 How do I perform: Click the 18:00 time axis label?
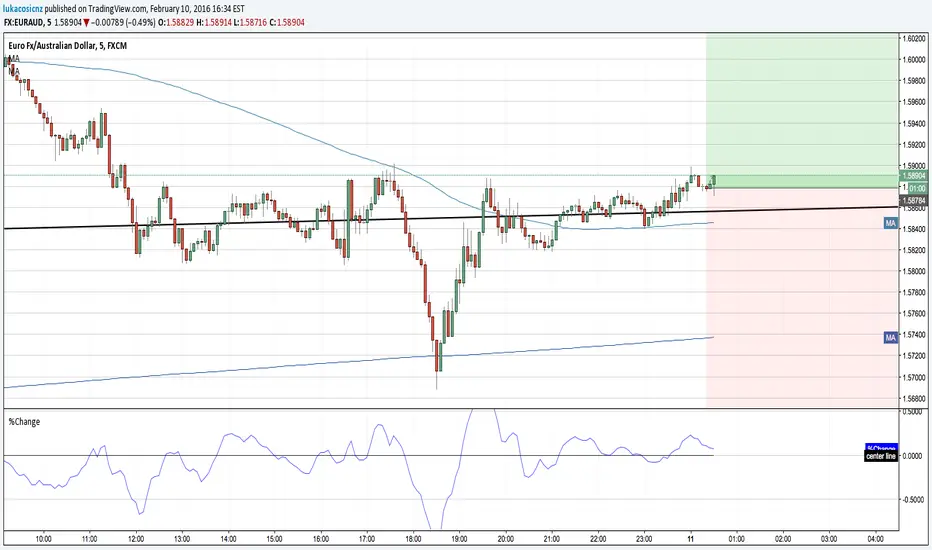point(413,539)
